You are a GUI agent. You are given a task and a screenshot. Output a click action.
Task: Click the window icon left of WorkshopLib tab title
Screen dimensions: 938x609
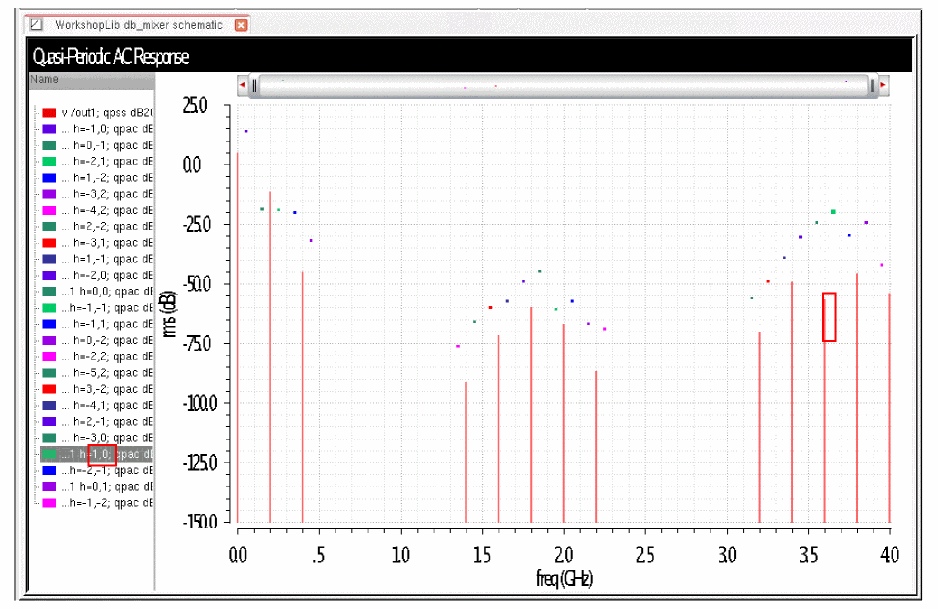point(36,25)
